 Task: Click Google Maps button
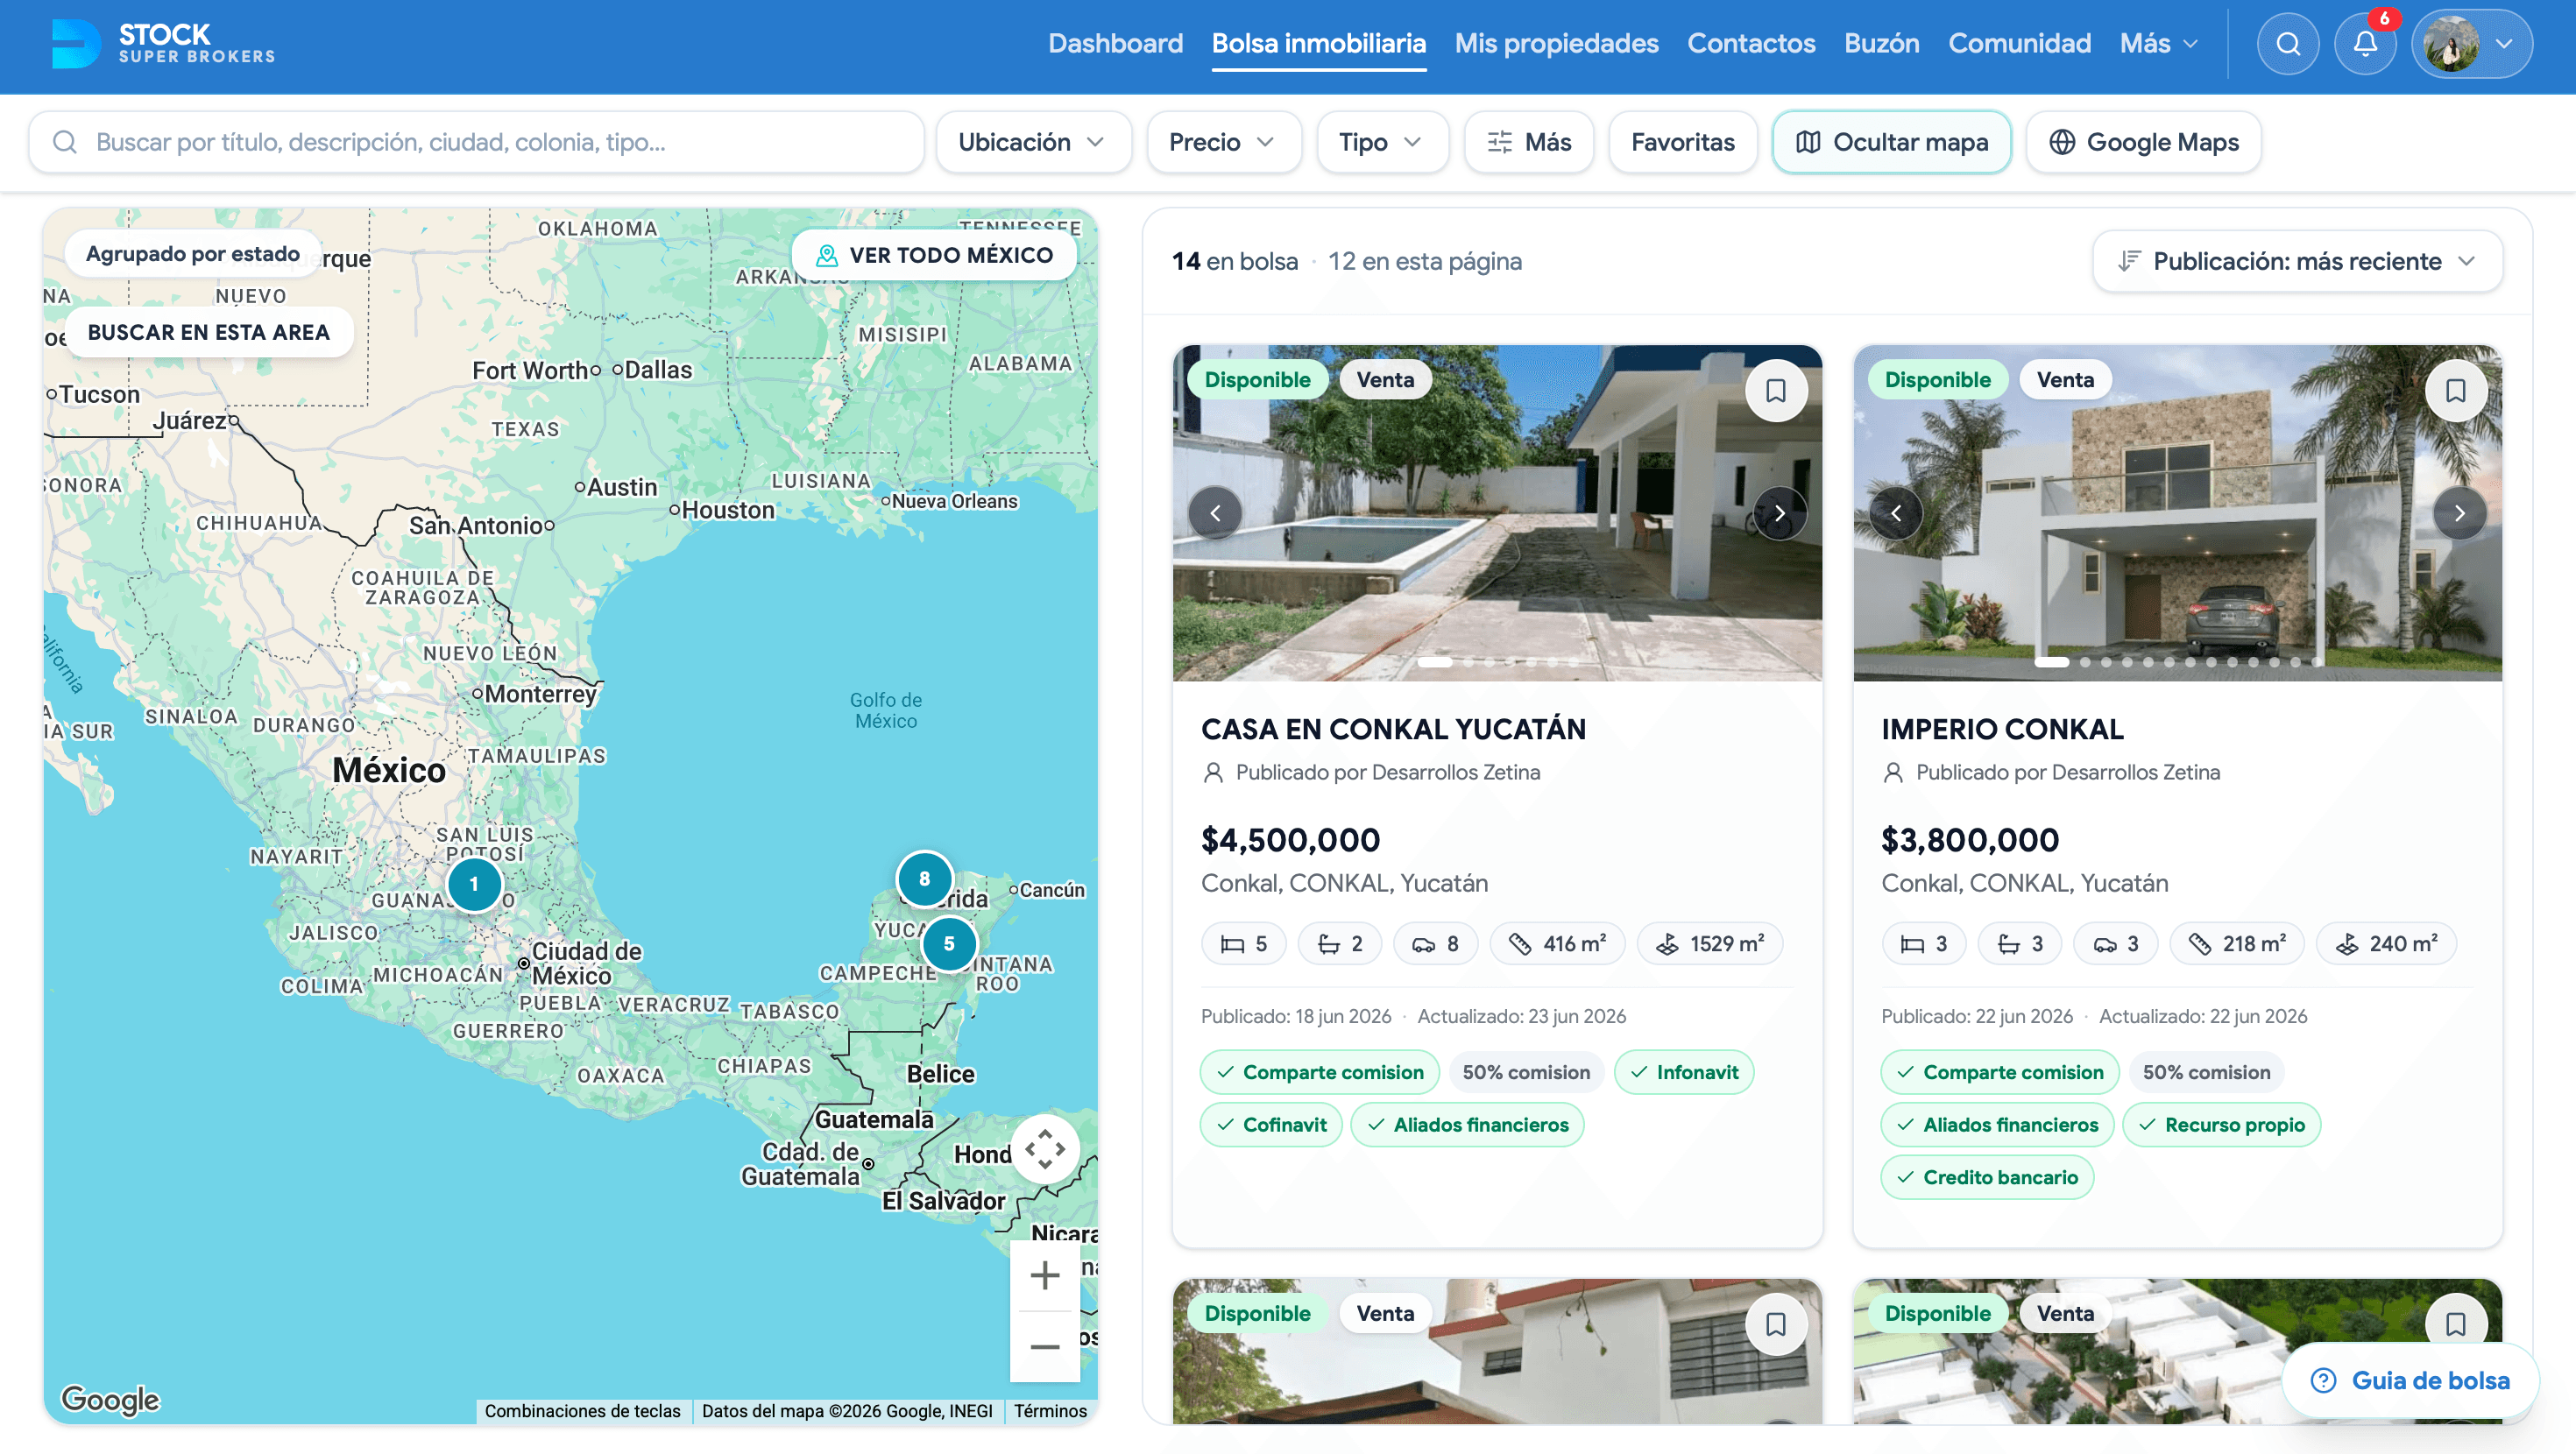click(x=2143, y=142)
